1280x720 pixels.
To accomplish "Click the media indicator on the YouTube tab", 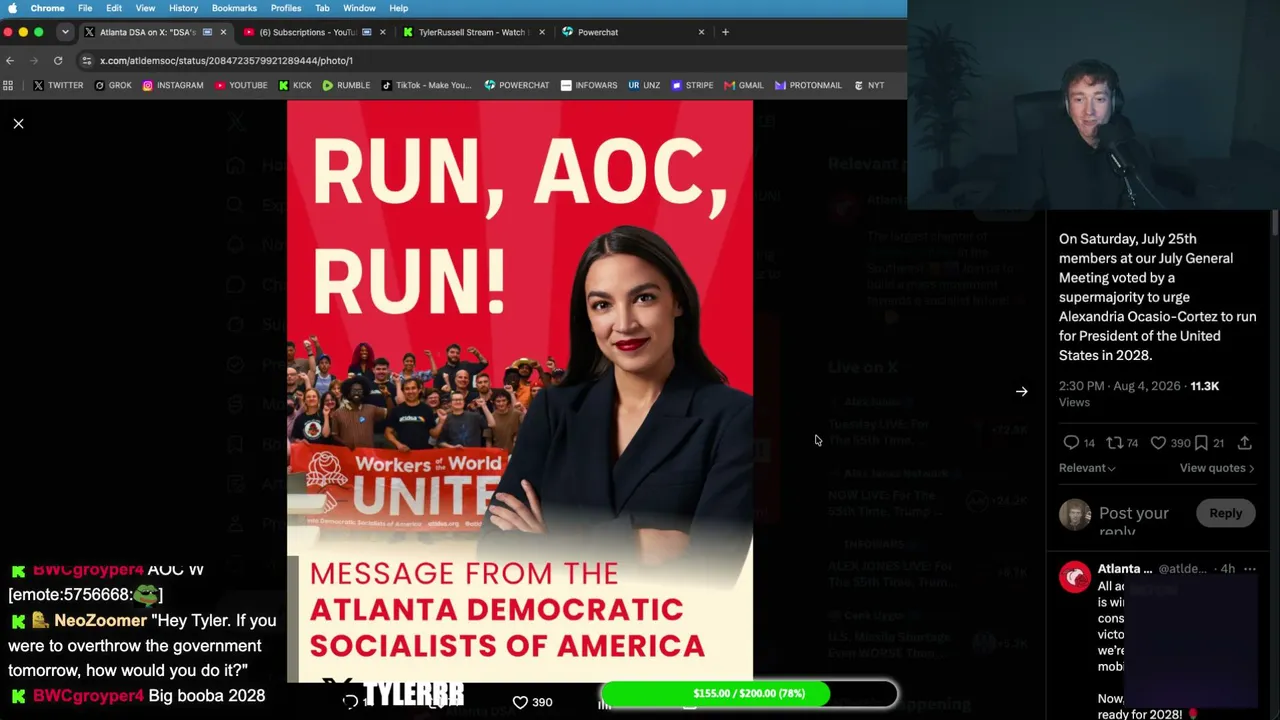I will click(x=367, y=32).
